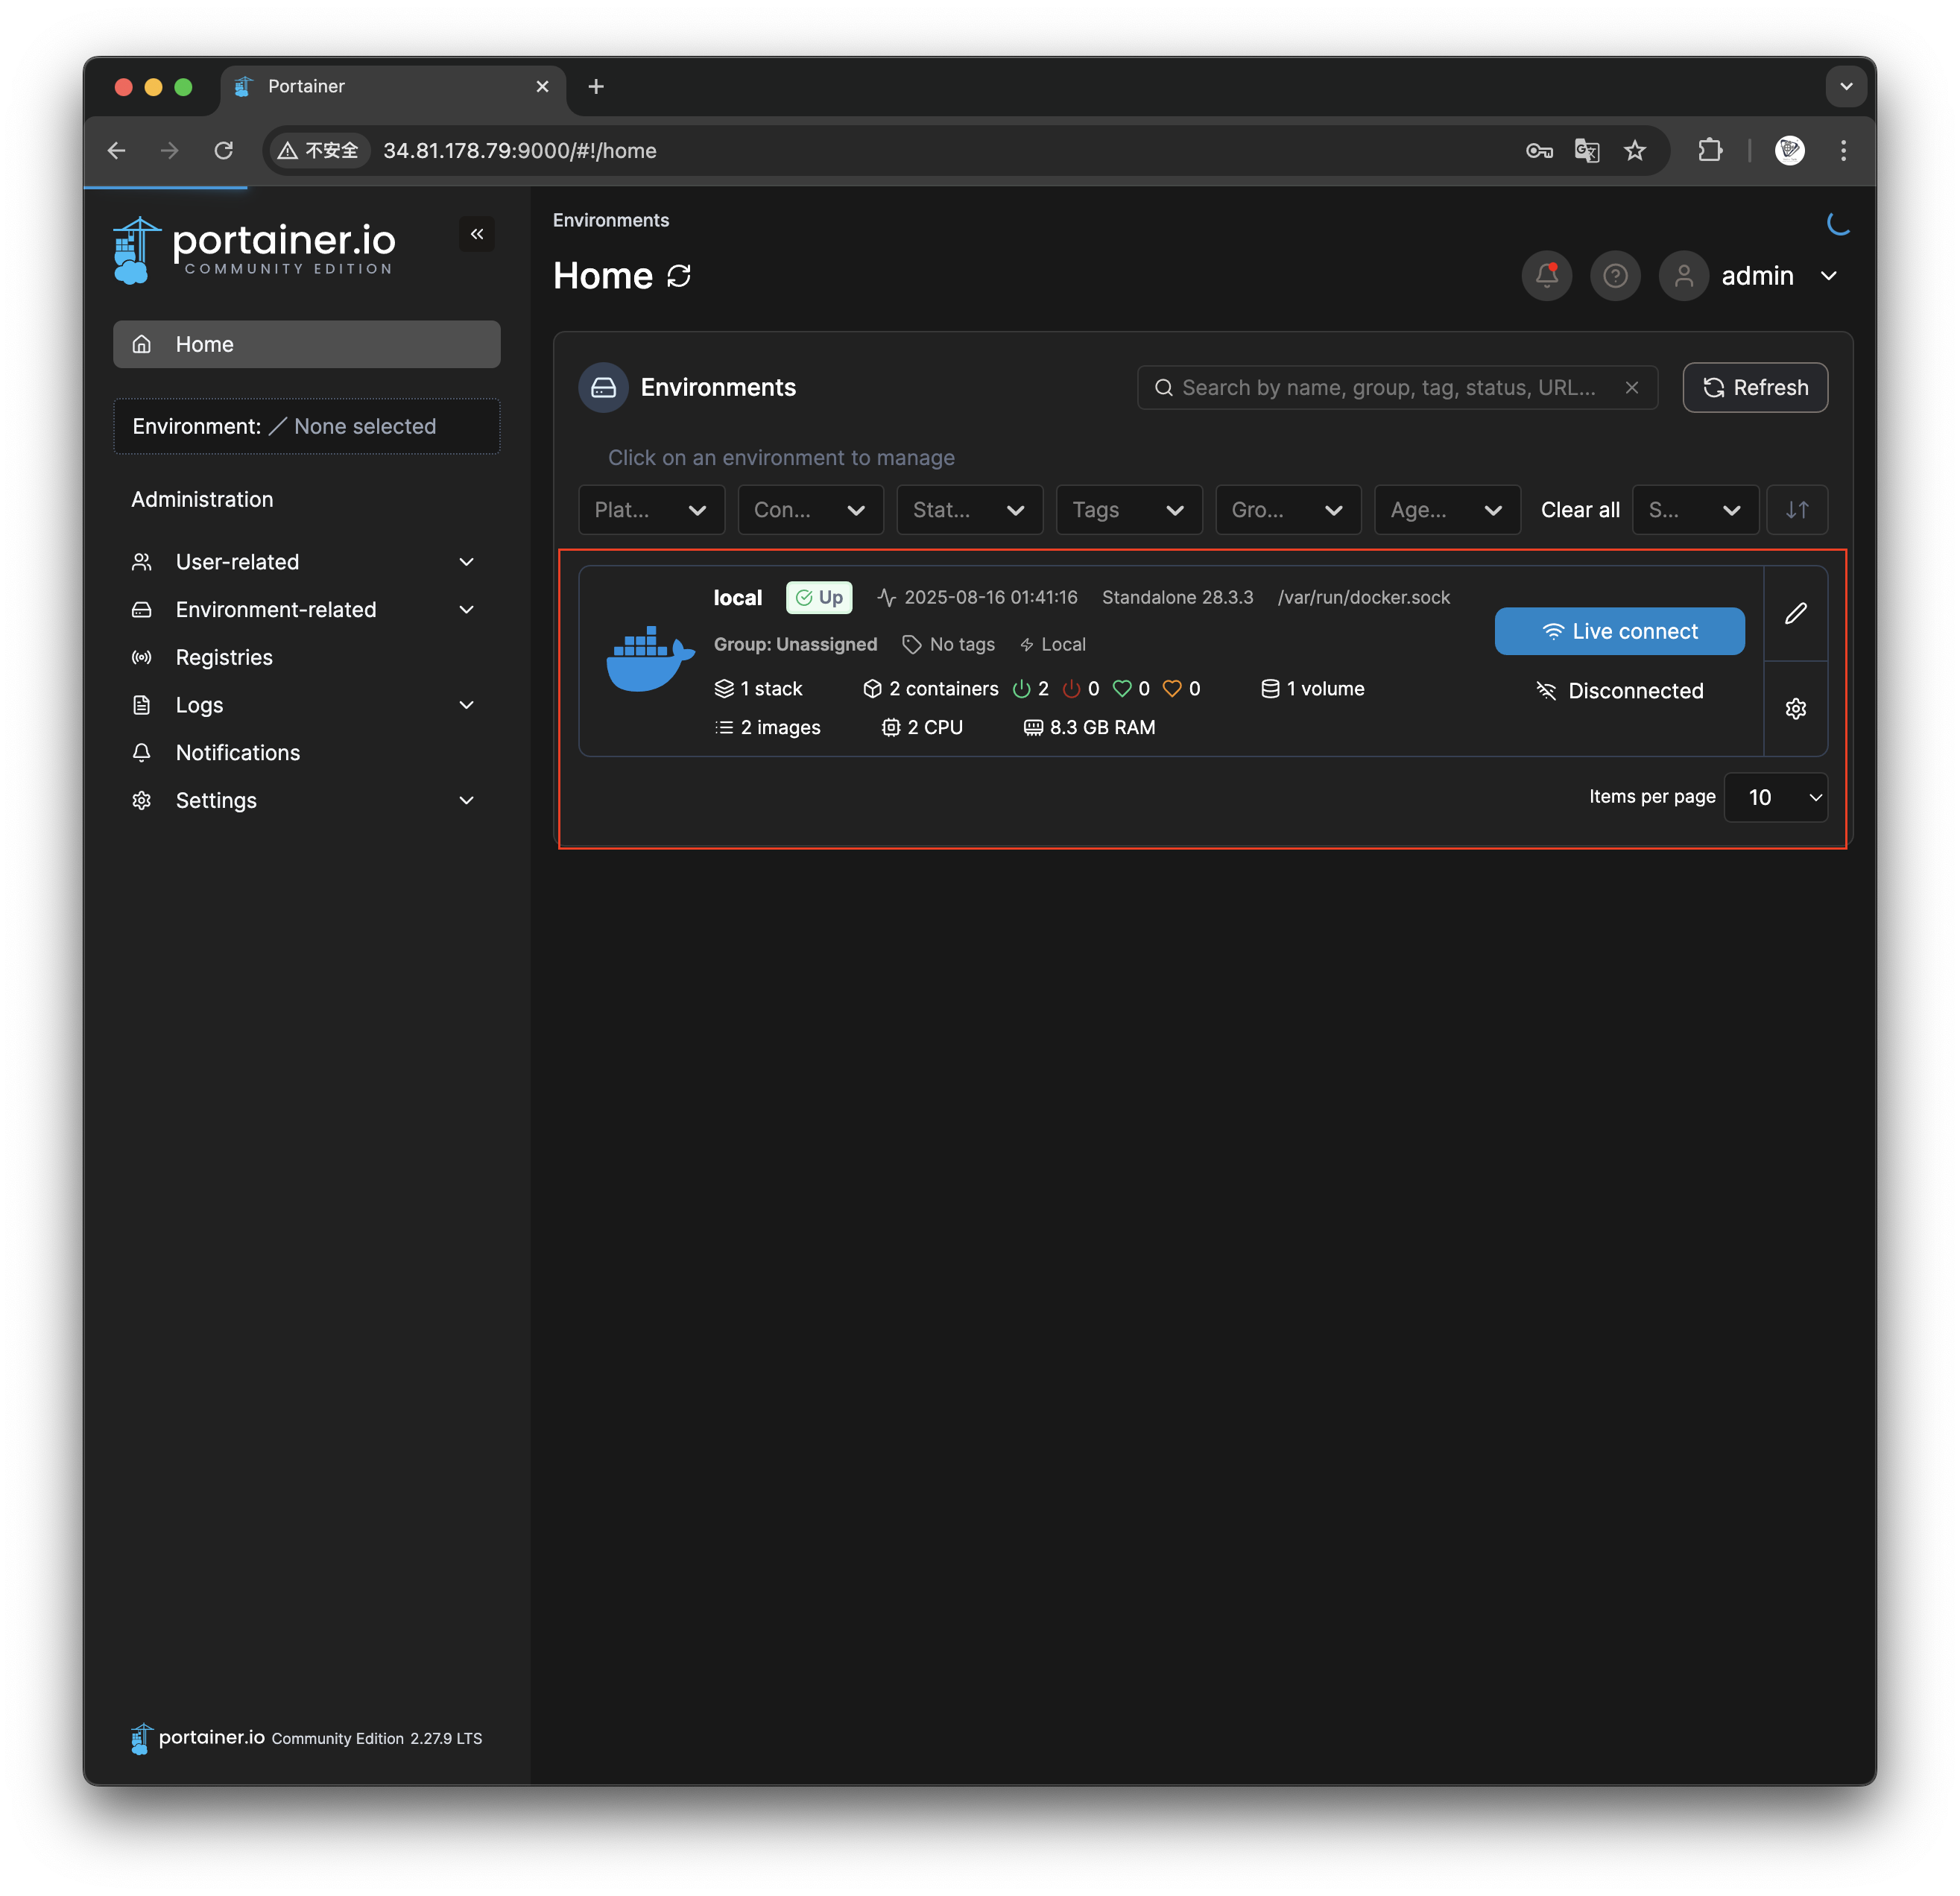Open the Items per page dropdown

[1775, 797]
